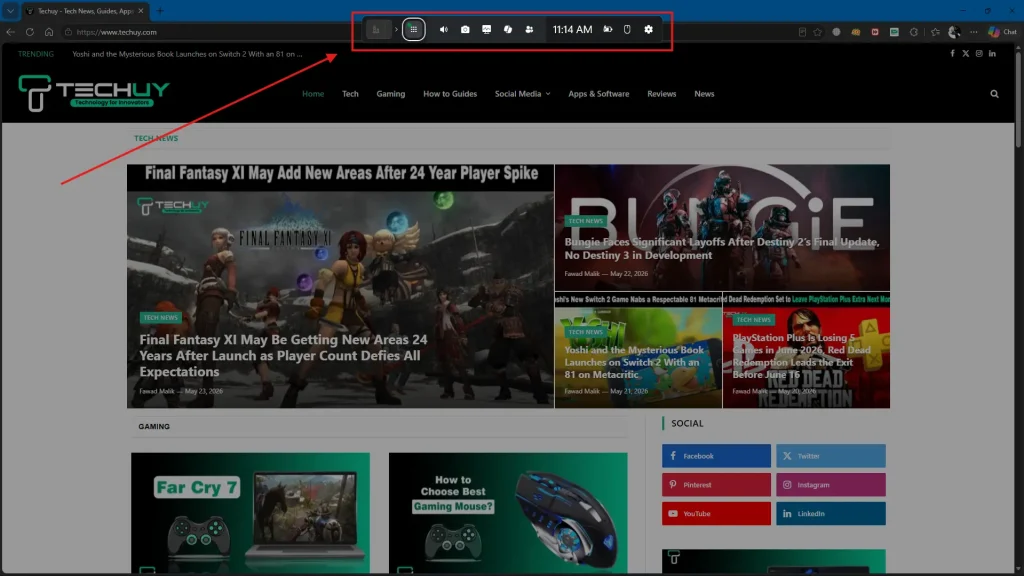The height and width of the screenshot is (576, 1024).
Task: Open Bungie Faces Significant Layoffs article
Action: pos(722,248)
